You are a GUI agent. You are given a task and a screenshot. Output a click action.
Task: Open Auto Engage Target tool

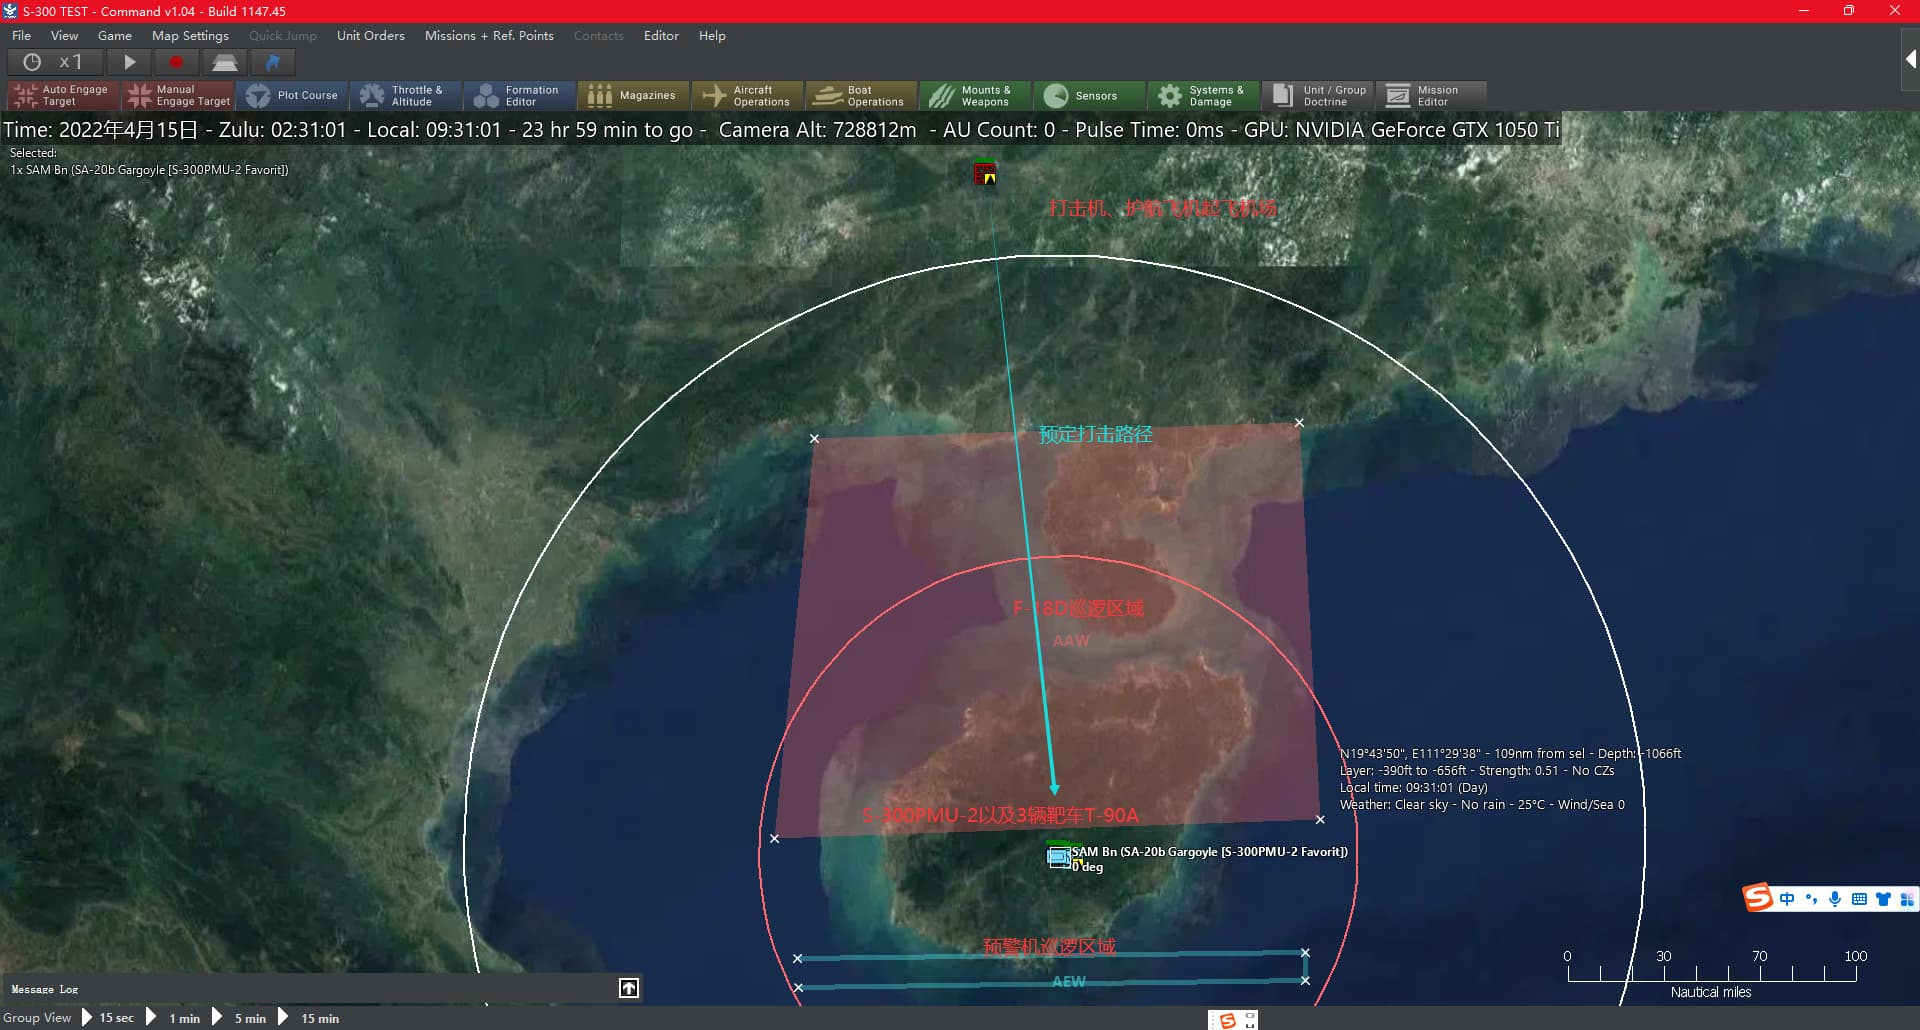click(63, 96)
